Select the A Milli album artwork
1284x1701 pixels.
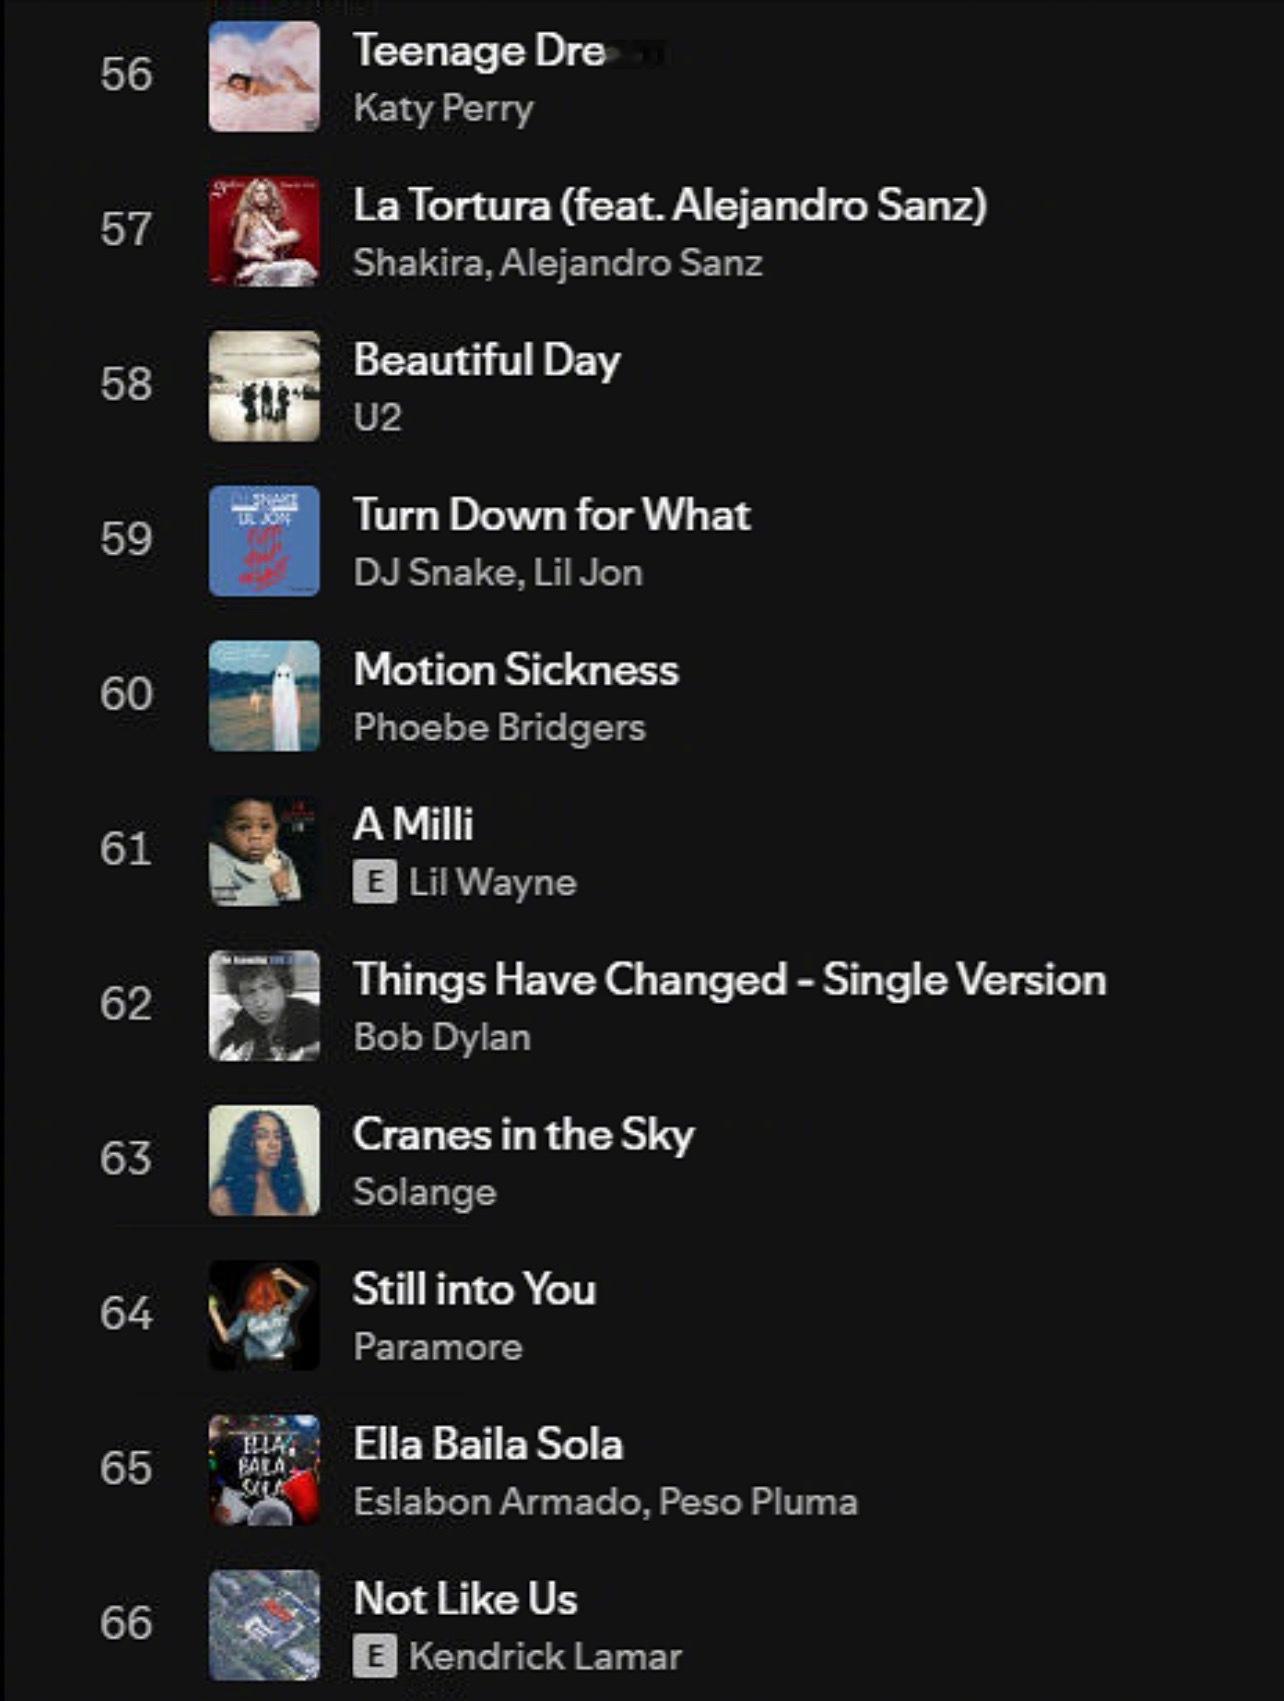pyautogui.click(x=264, y=851)
